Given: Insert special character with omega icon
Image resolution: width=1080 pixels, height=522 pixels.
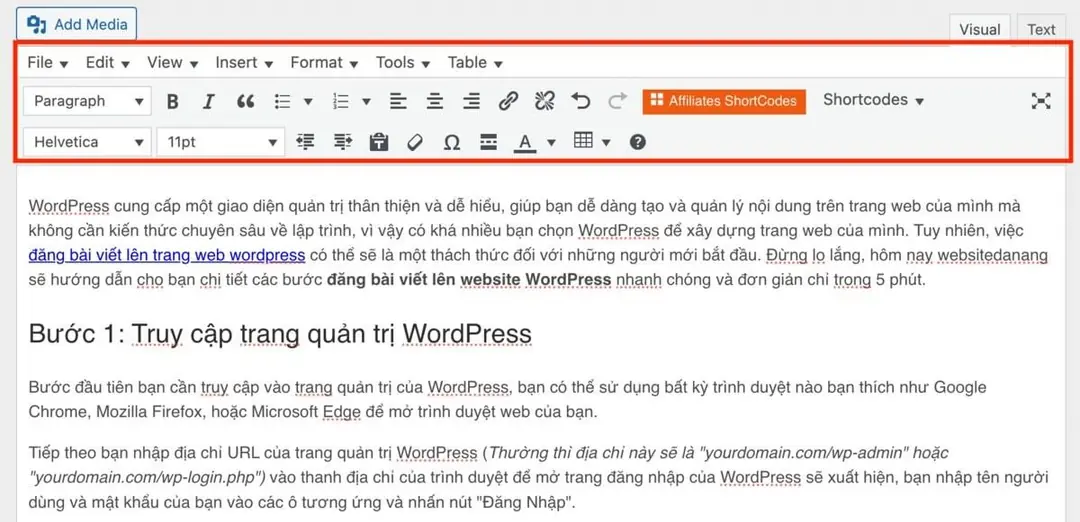Looking at the screenshot, I should [x=451, y=142].
